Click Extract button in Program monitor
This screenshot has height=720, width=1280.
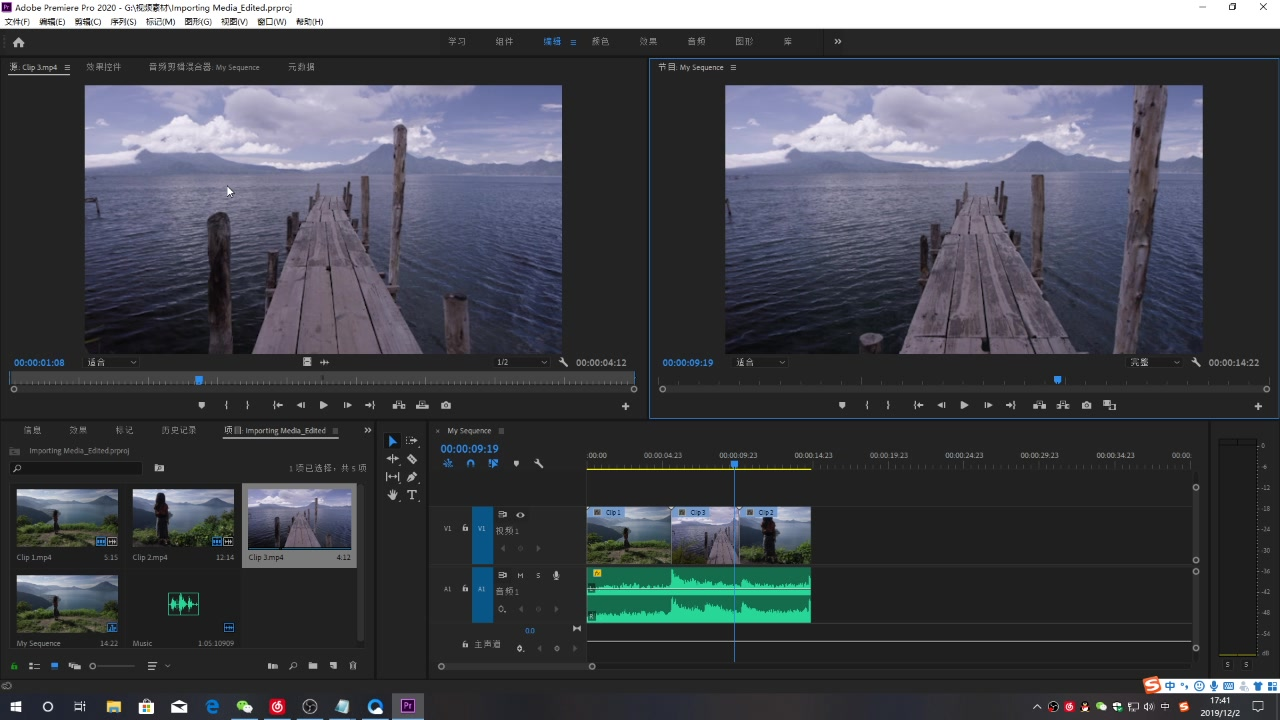coord(1062,405)
